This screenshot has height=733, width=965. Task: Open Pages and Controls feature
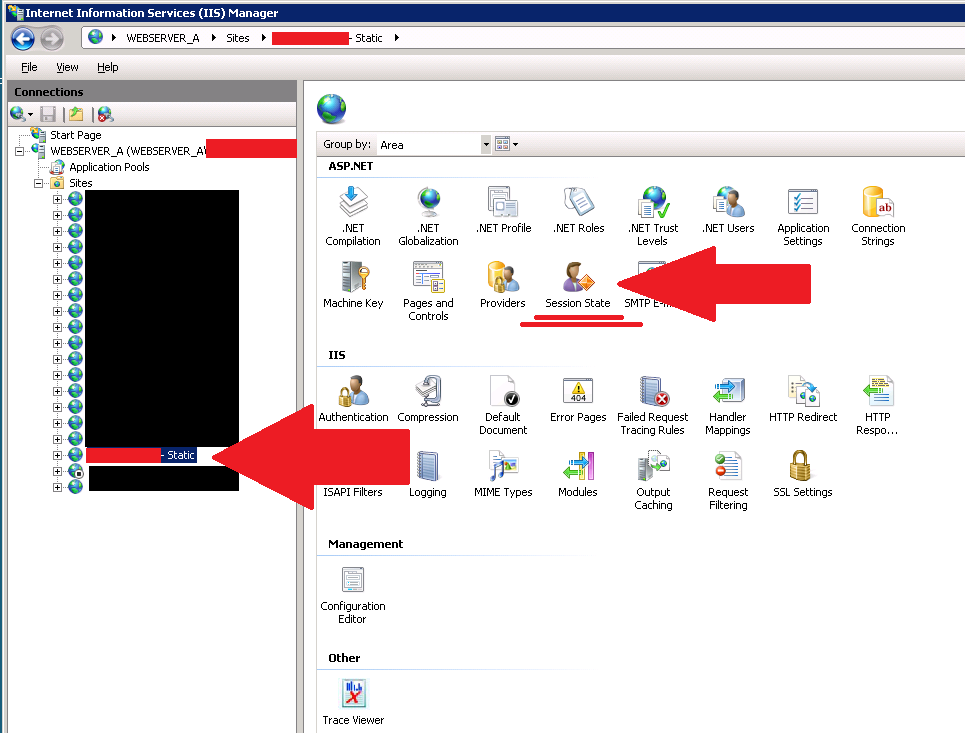pyautogui.click(x=428, y=291)
